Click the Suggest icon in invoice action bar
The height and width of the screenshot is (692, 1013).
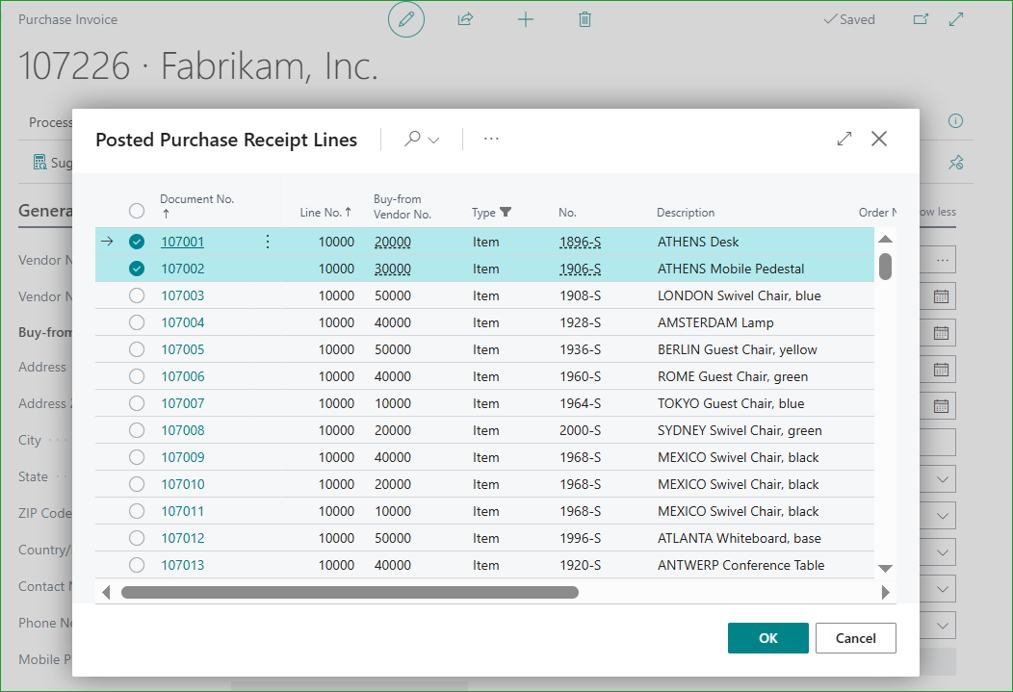(x=40, y=162)
